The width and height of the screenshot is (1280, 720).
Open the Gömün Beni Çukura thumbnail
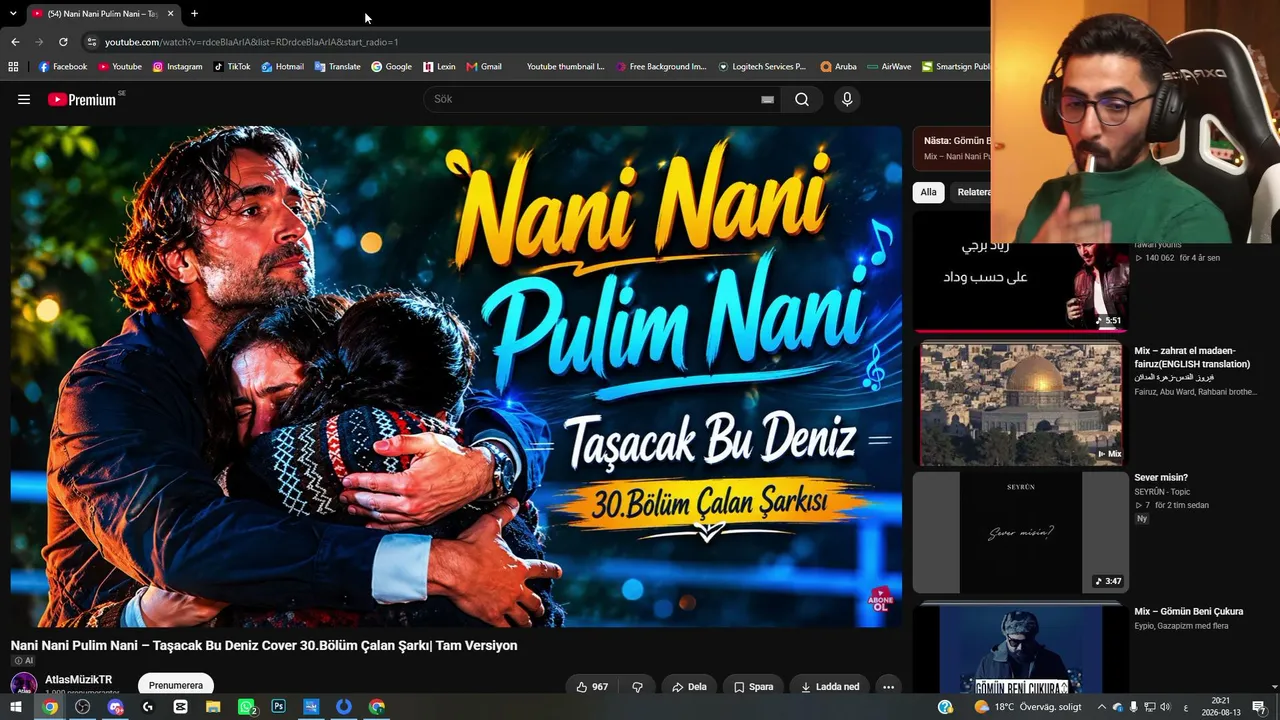click(1021, 650)
